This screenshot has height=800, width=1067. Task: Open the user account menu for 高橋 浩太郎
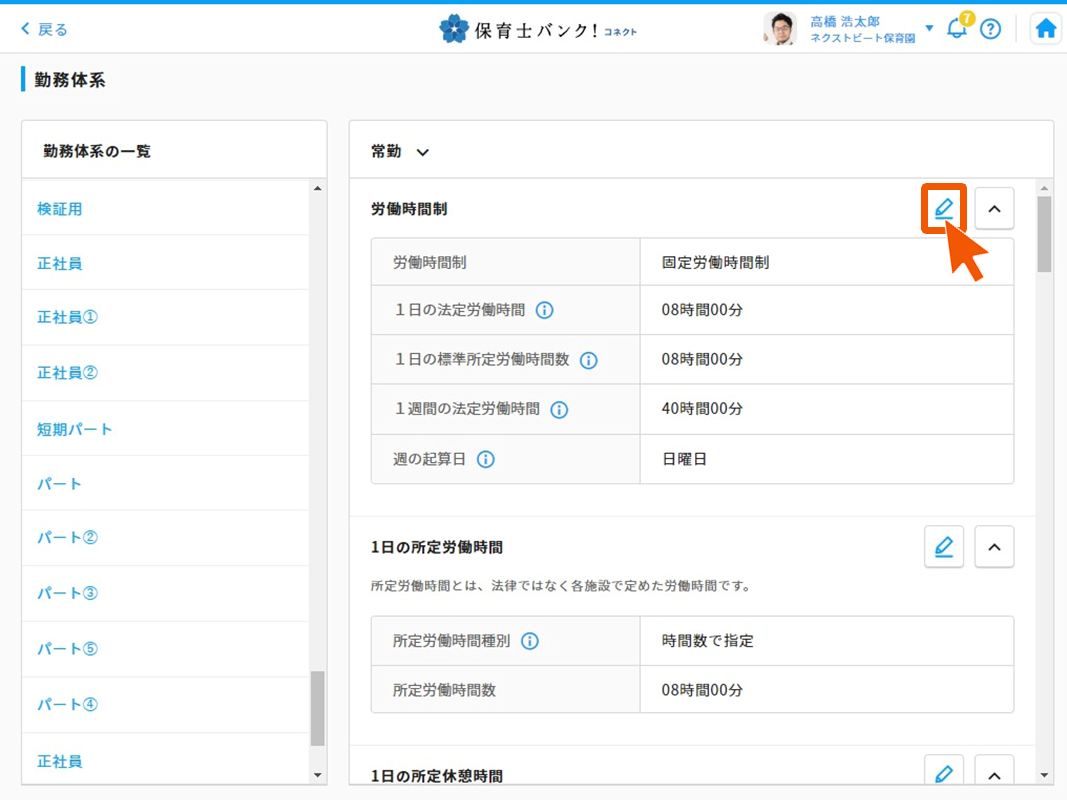coord(929,28)
